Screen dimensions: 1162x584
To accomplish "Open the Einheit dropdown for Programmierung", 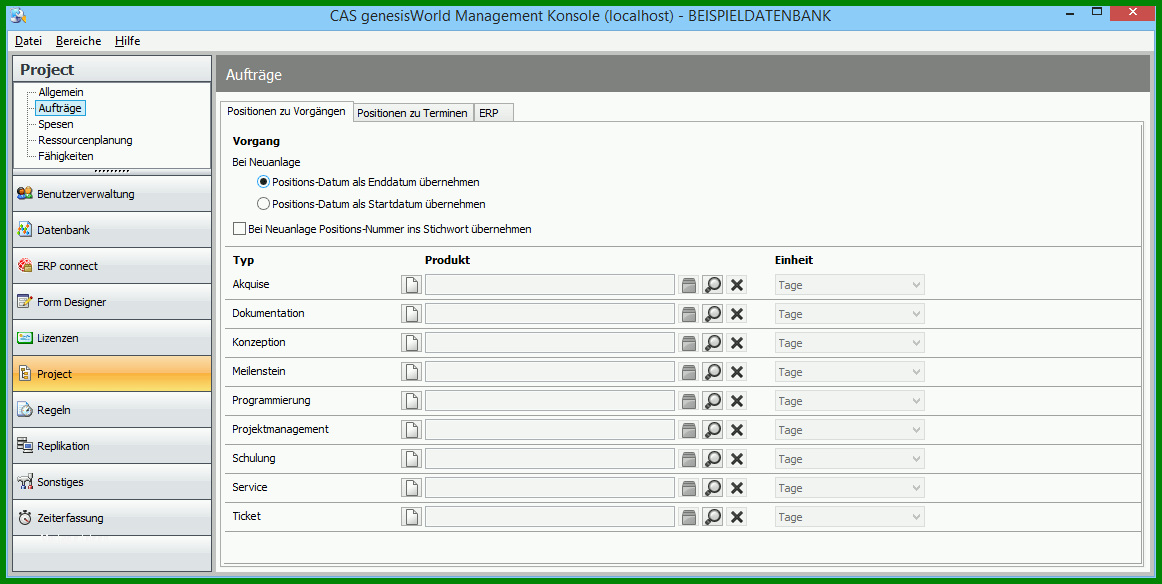I will click(849, 400).
